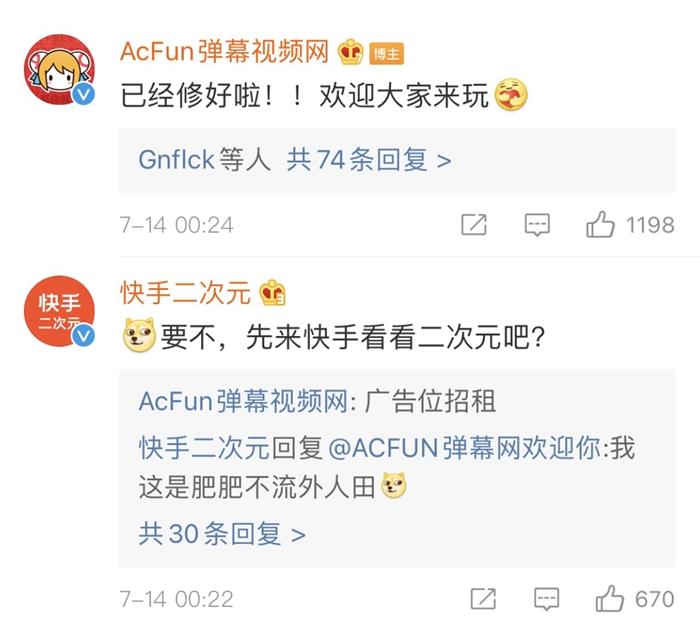Open 快手二次元 avatar profile
The height and width of the screenshot is (626, 700).
59,311
